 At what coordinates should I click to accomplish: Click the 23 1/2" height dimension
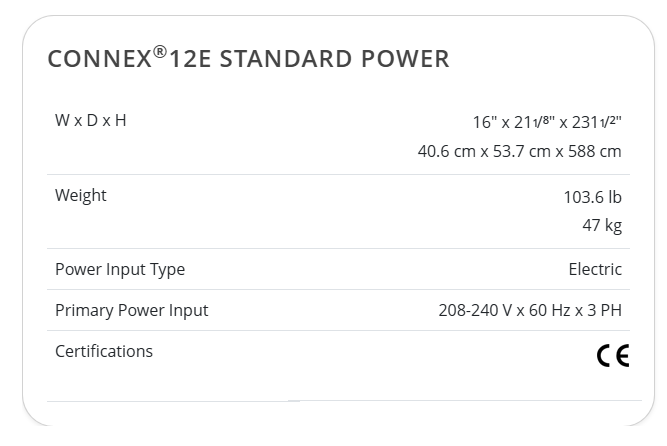click(596, 122)
